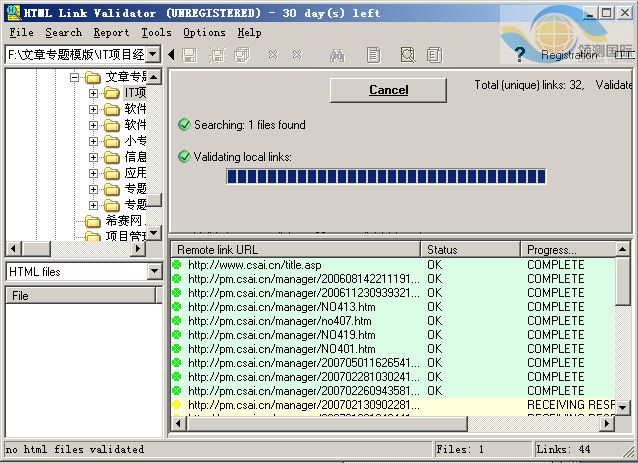Click the page icon right of binoculars
Viewport: 638px width, 463px height.
[x=373, y=55]
